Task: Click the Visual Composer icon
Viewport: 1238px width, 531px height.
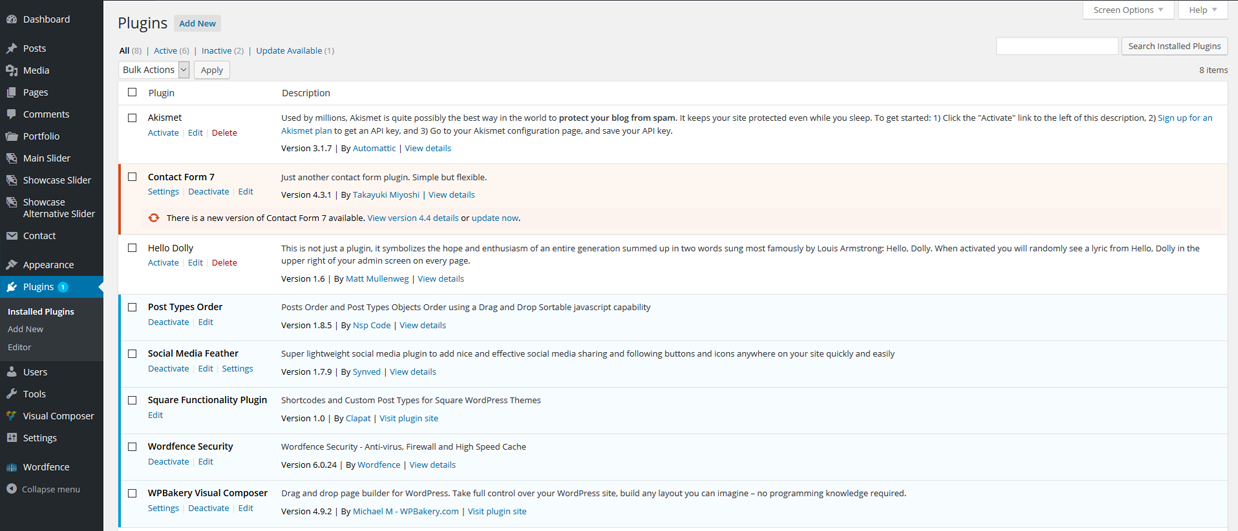Action: (12, 416)
